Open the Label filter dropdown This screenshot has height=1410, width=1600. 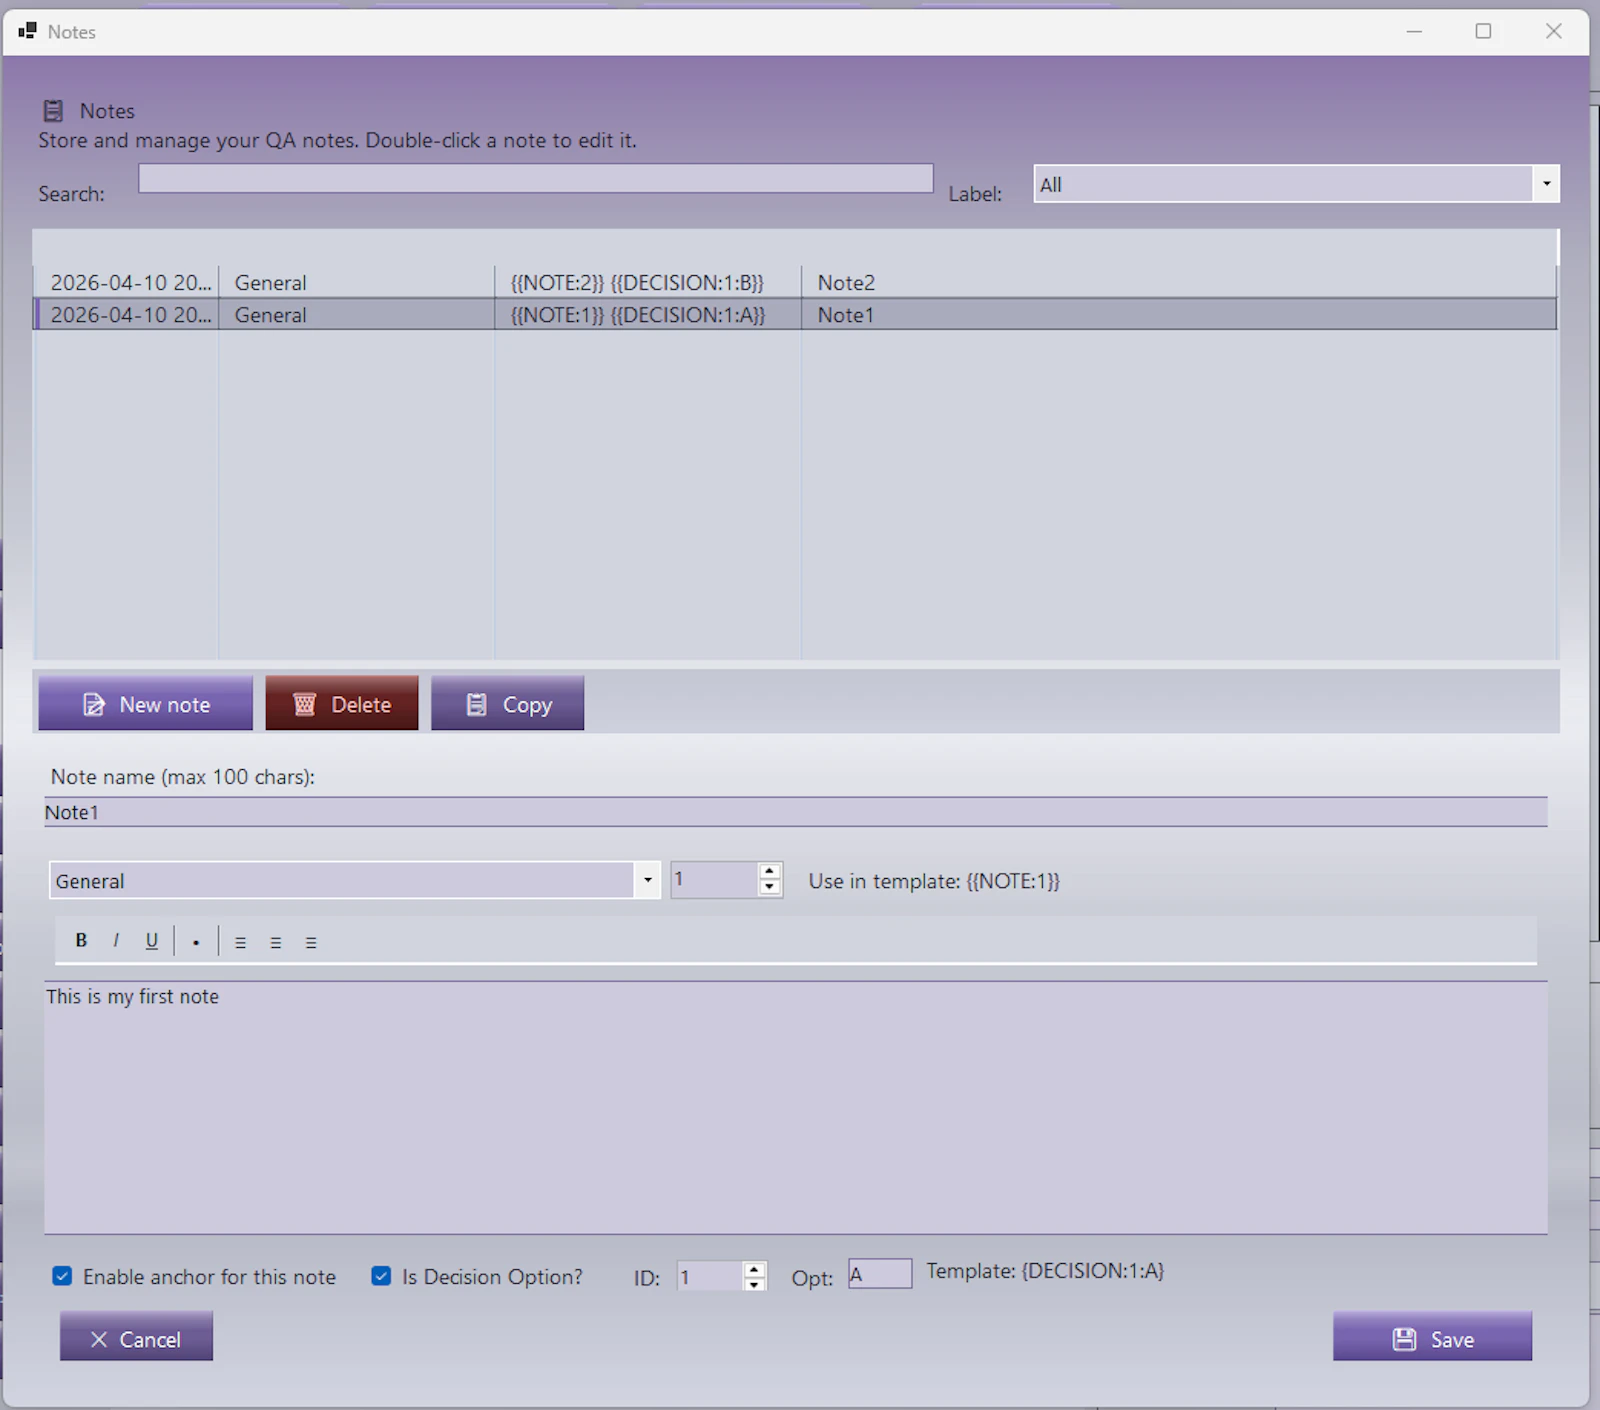tap(1546, 184)
